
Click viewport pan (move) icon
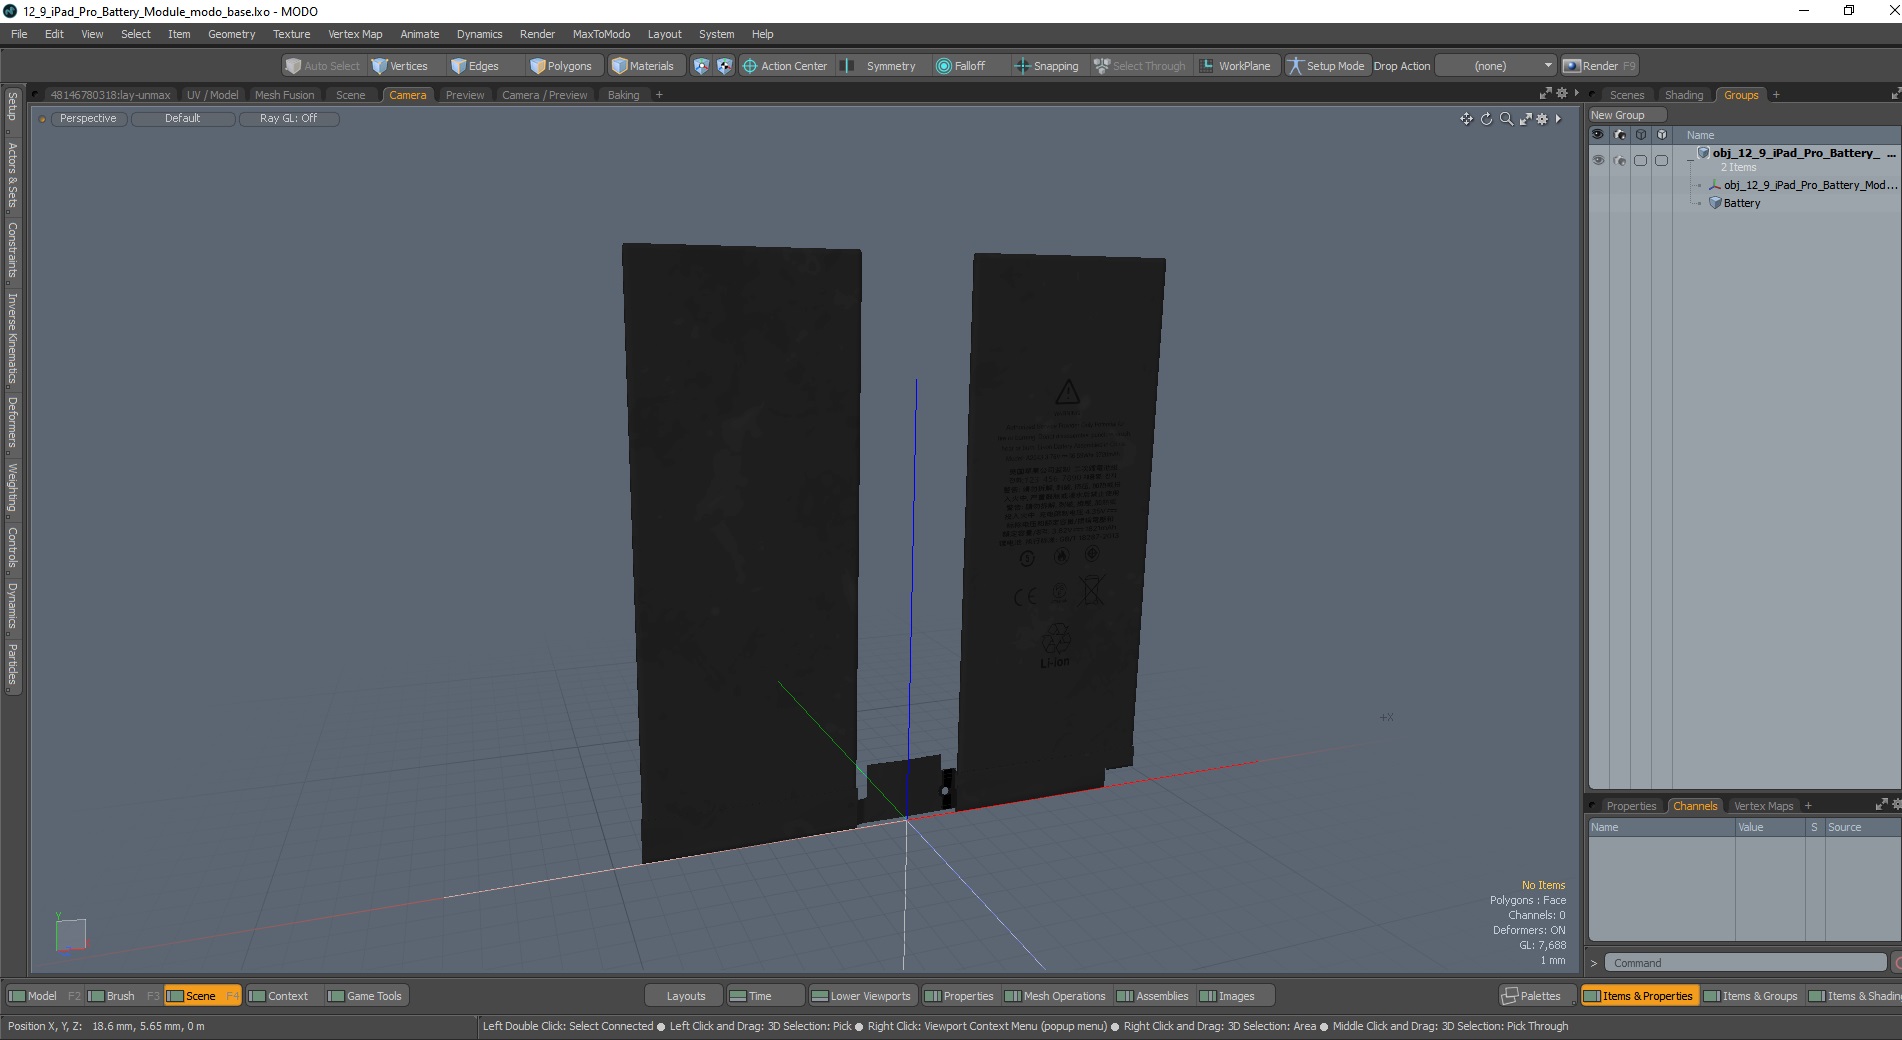[x=1466, y=119]
